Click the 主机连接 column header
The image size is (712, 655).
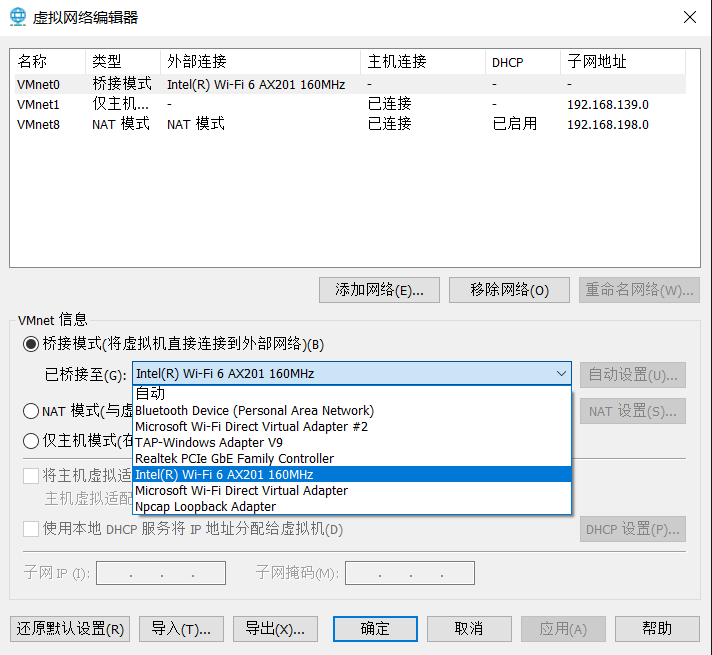423,61
